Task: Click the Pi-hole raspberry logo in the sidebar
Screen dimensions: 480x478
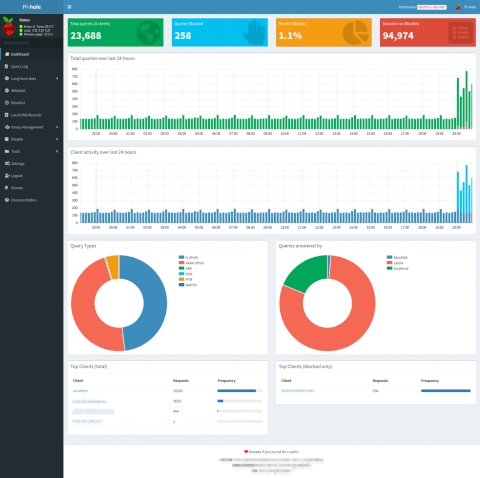Action: tap(8, 26)
